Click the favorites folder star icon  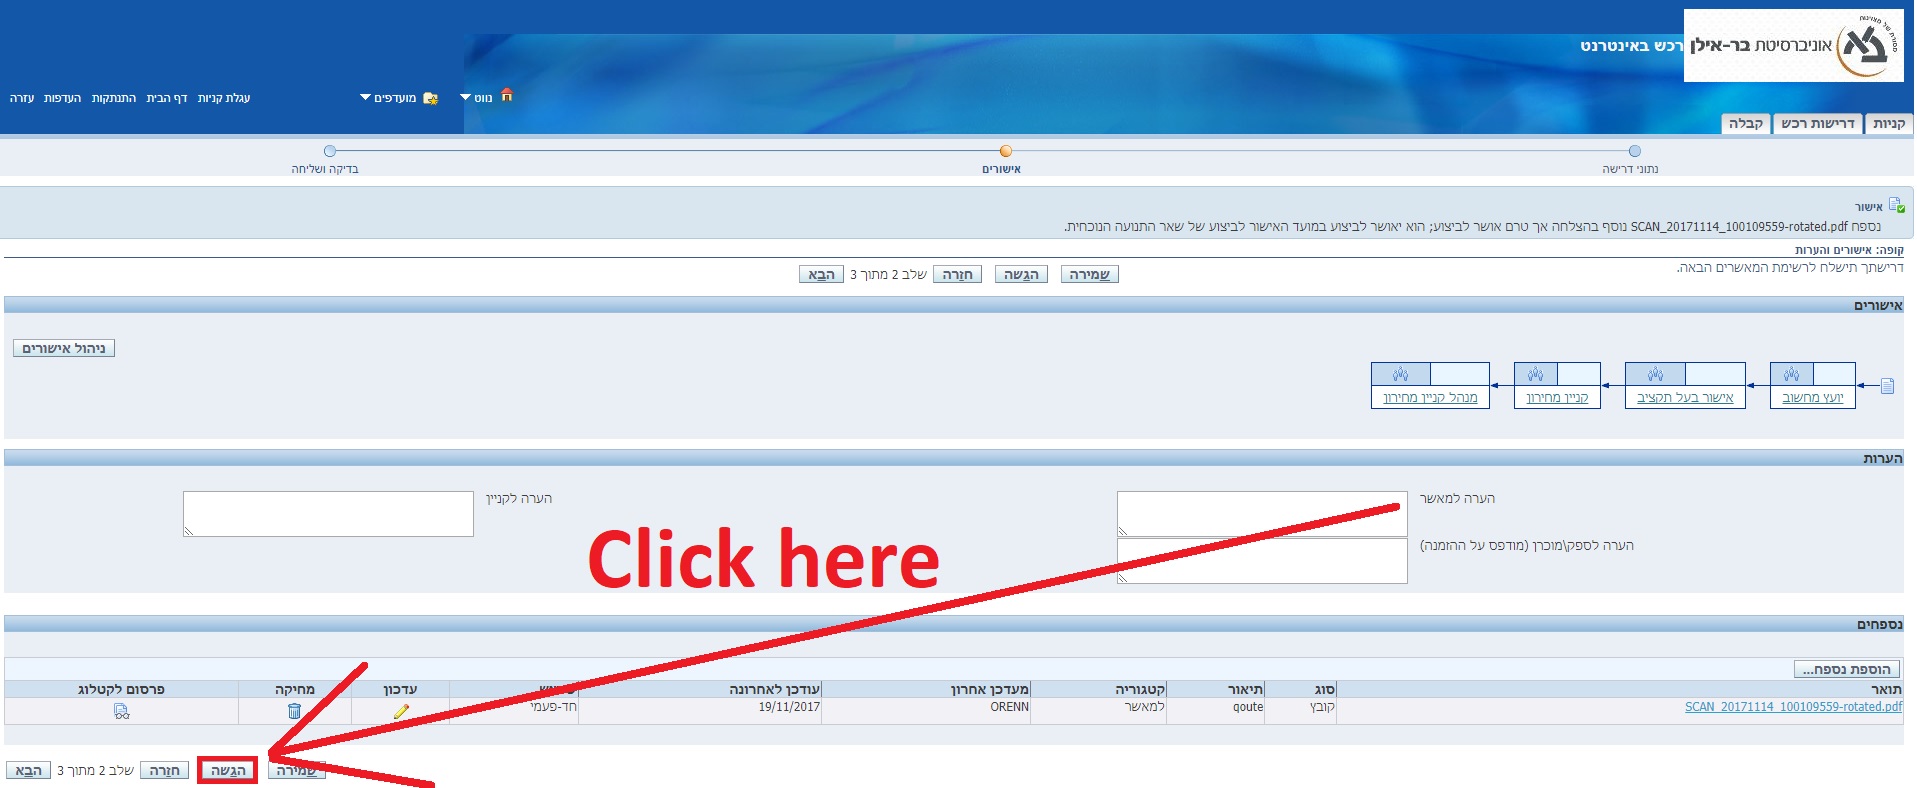[x=430, y=98]
